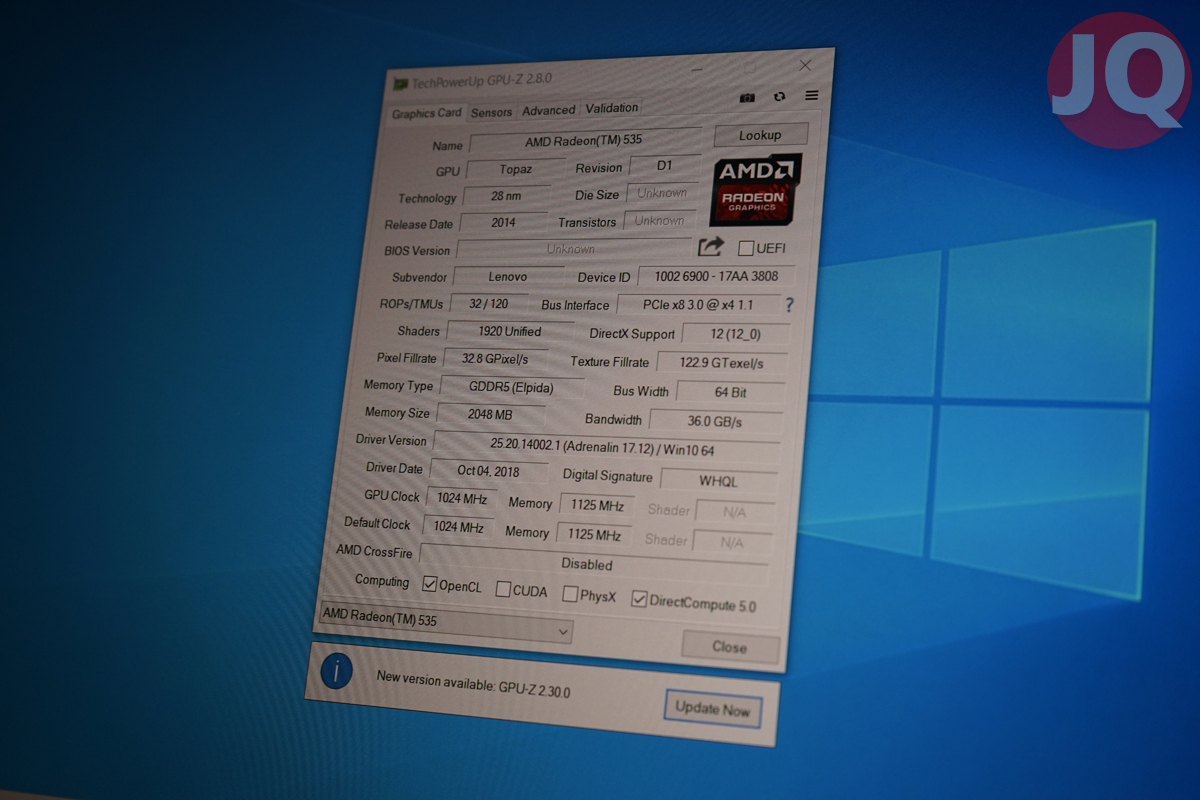
Task: Switch to the Graphics Card tab
Action: pyautogui.click(x=427, y=114)
